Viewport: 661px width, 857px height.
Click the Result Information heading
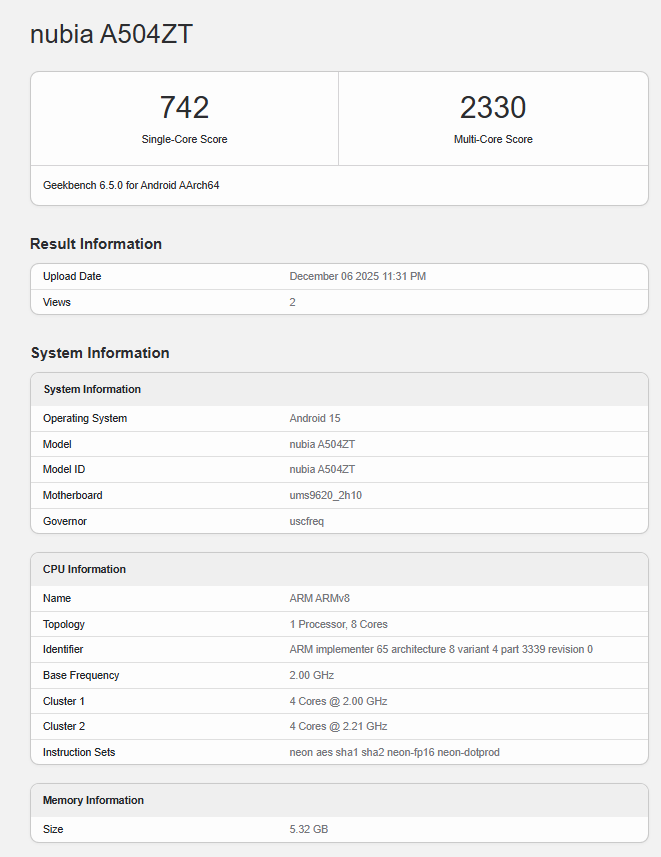(x=96, y=244)
